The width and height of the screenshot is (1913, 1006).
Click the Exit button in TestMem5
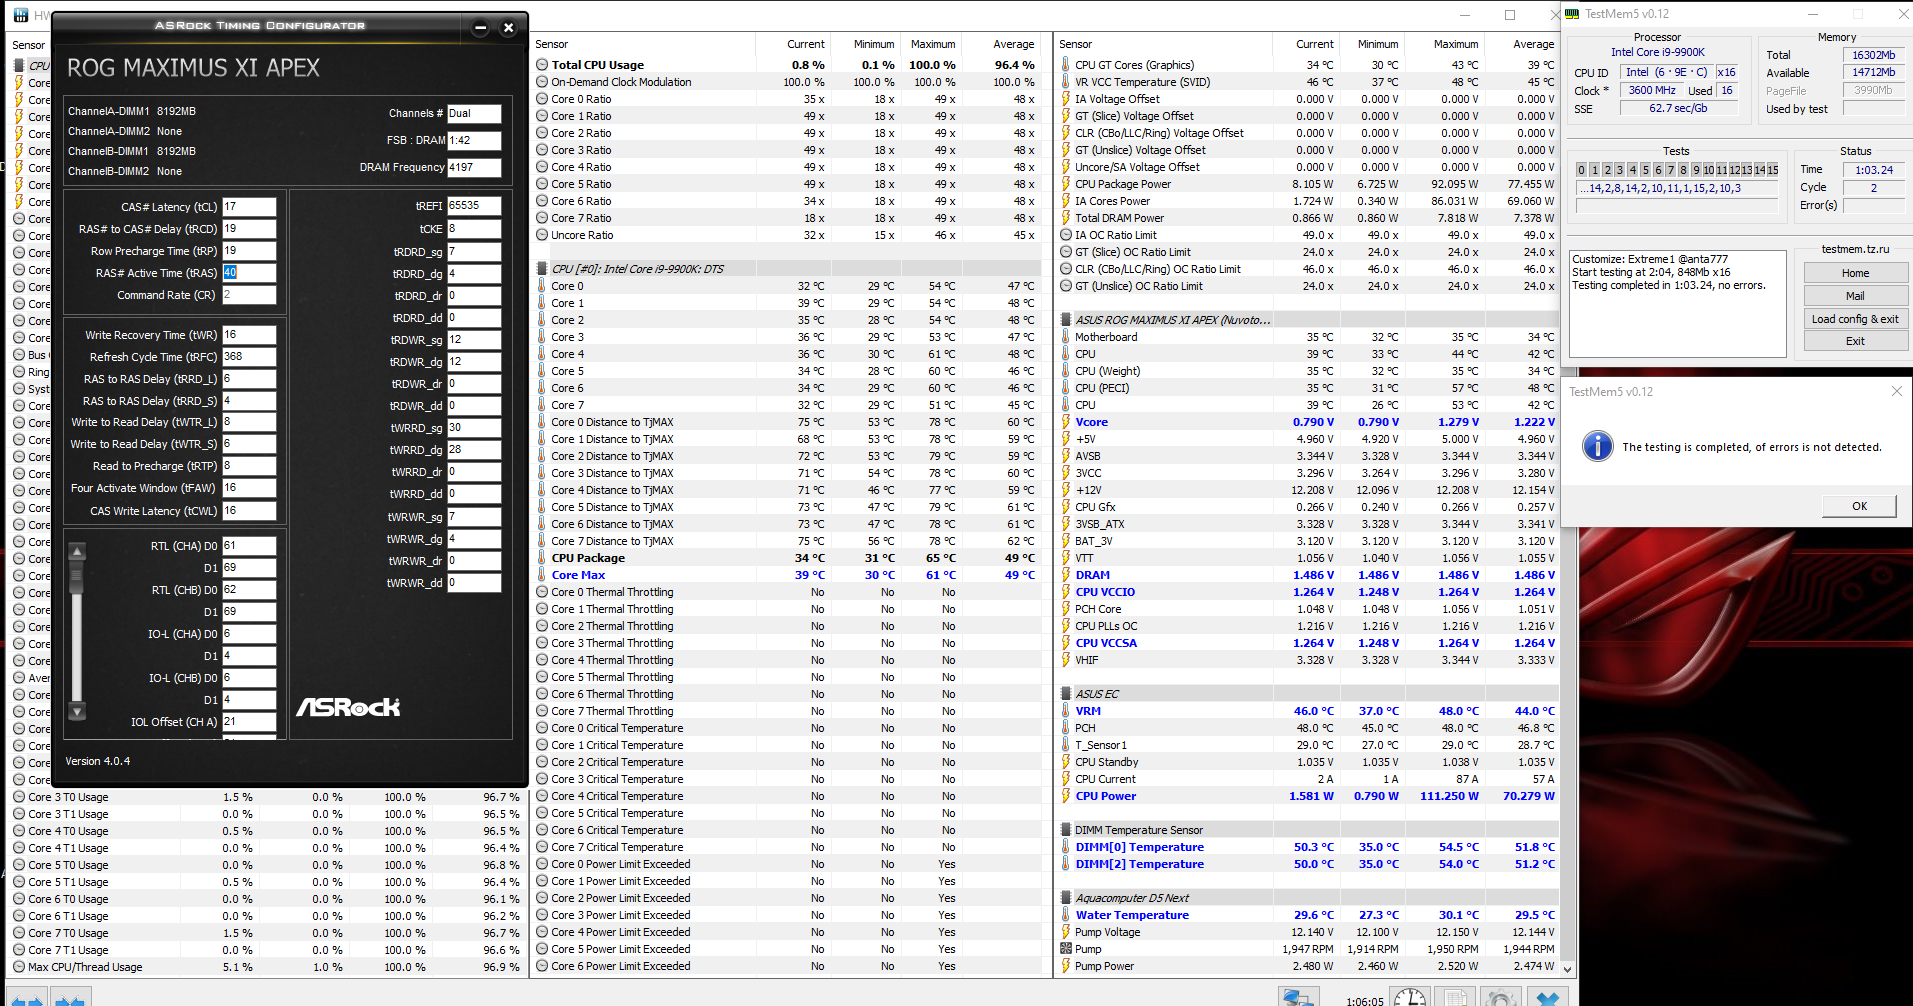coord(1855,341)
